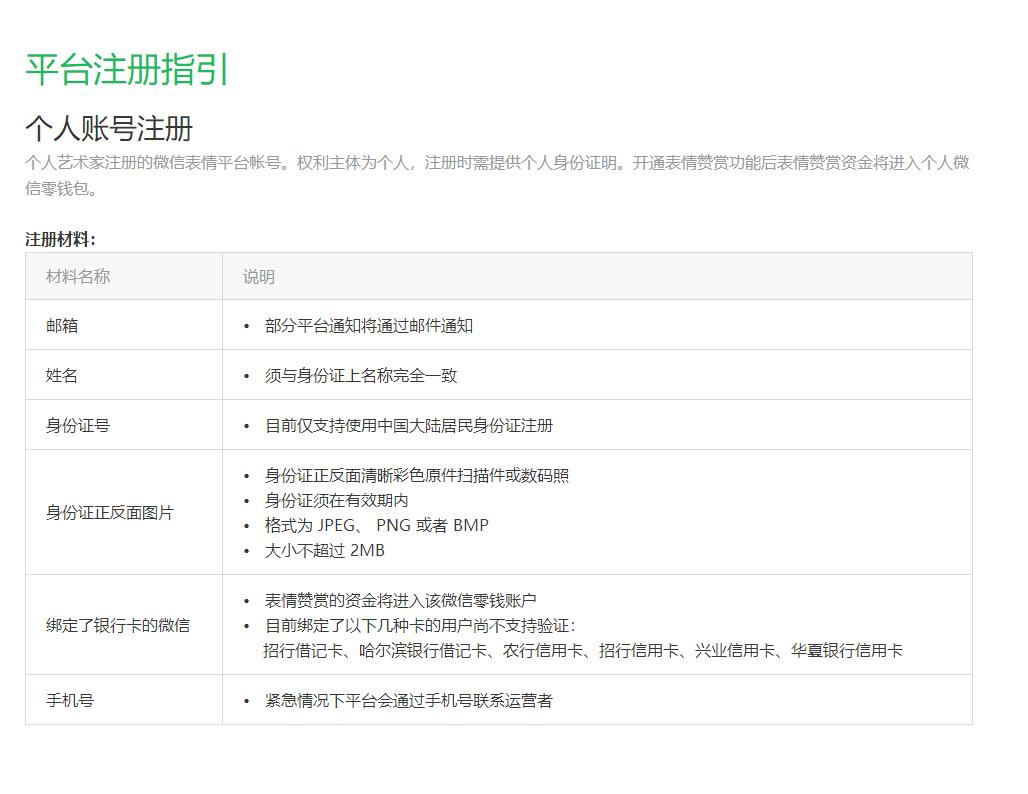The height and width of the screenshot is (794, 1028).
Task: Click the 注册材料: label
Action: [60, 239]
